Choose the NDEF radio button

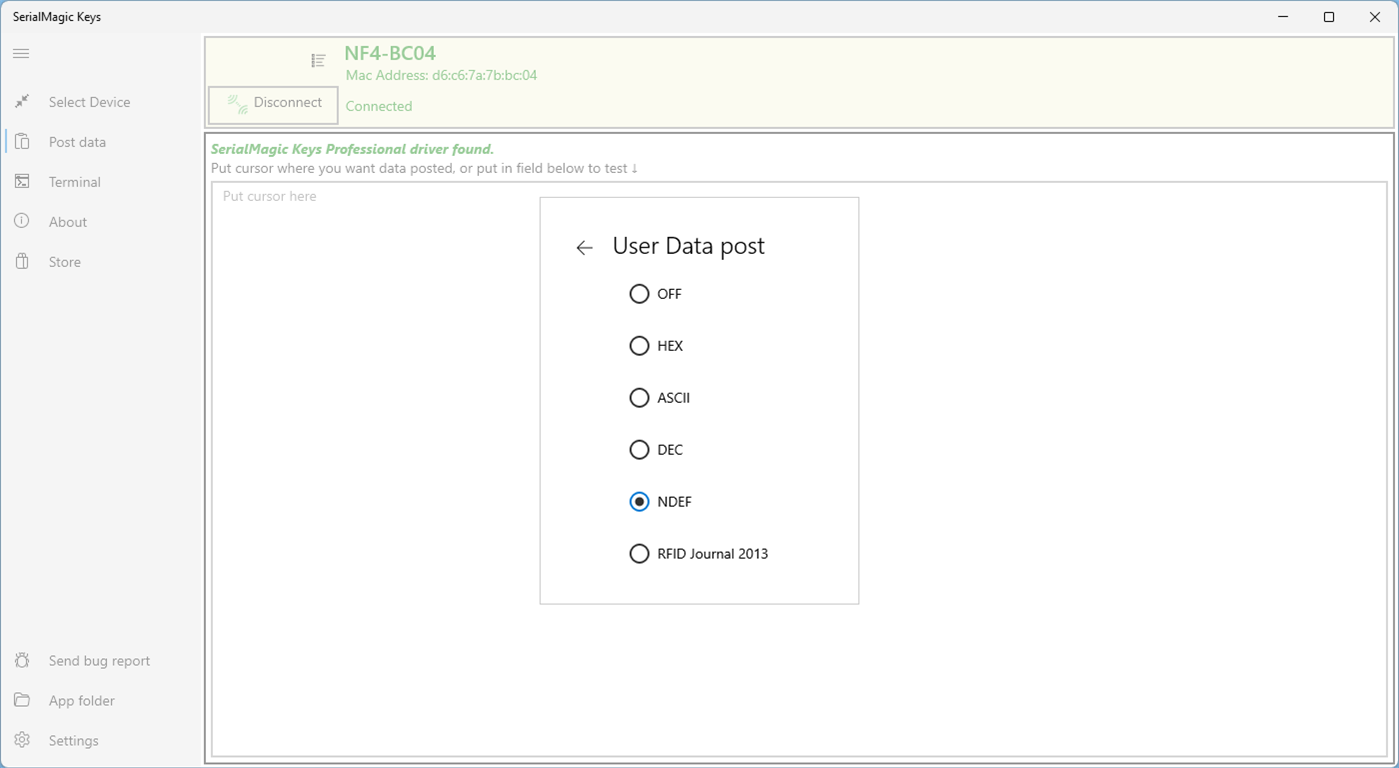pyautogui.click(x=639, y=502)
